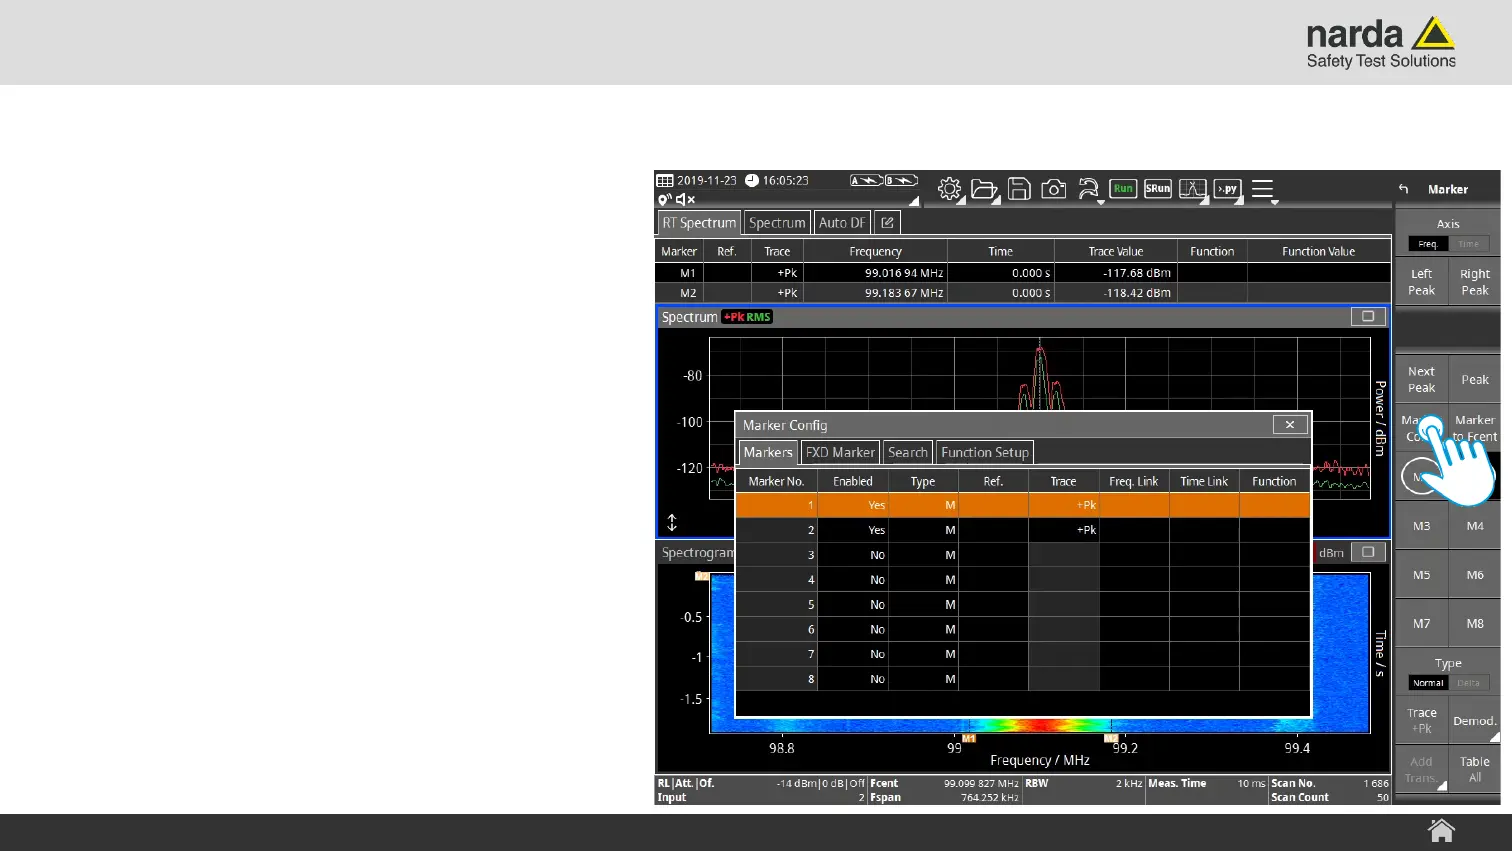The height and width of the screenshot is (851, 1512).
Task: Set Axis toggle to Time
Action: pyautogui.click(x=1468, y=244)
